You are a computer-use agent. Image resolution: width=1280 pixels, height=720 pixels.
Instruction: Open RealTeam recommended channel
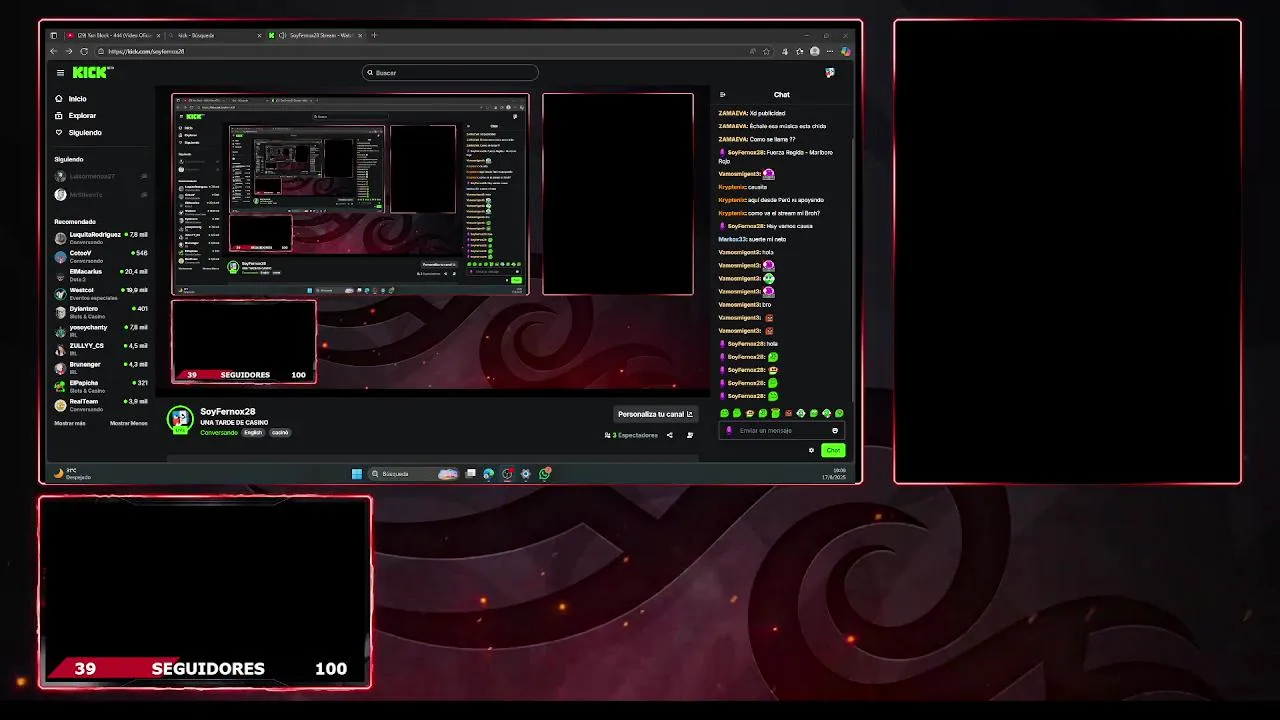[x=101, y=404]
